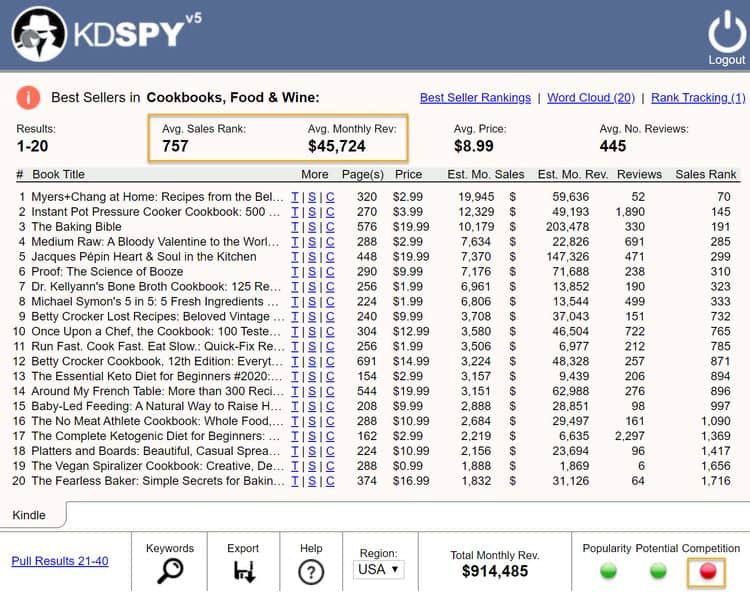The image size is (750, 592).
Task: Sort by Sales Rank column header
Action: (706, 174)
